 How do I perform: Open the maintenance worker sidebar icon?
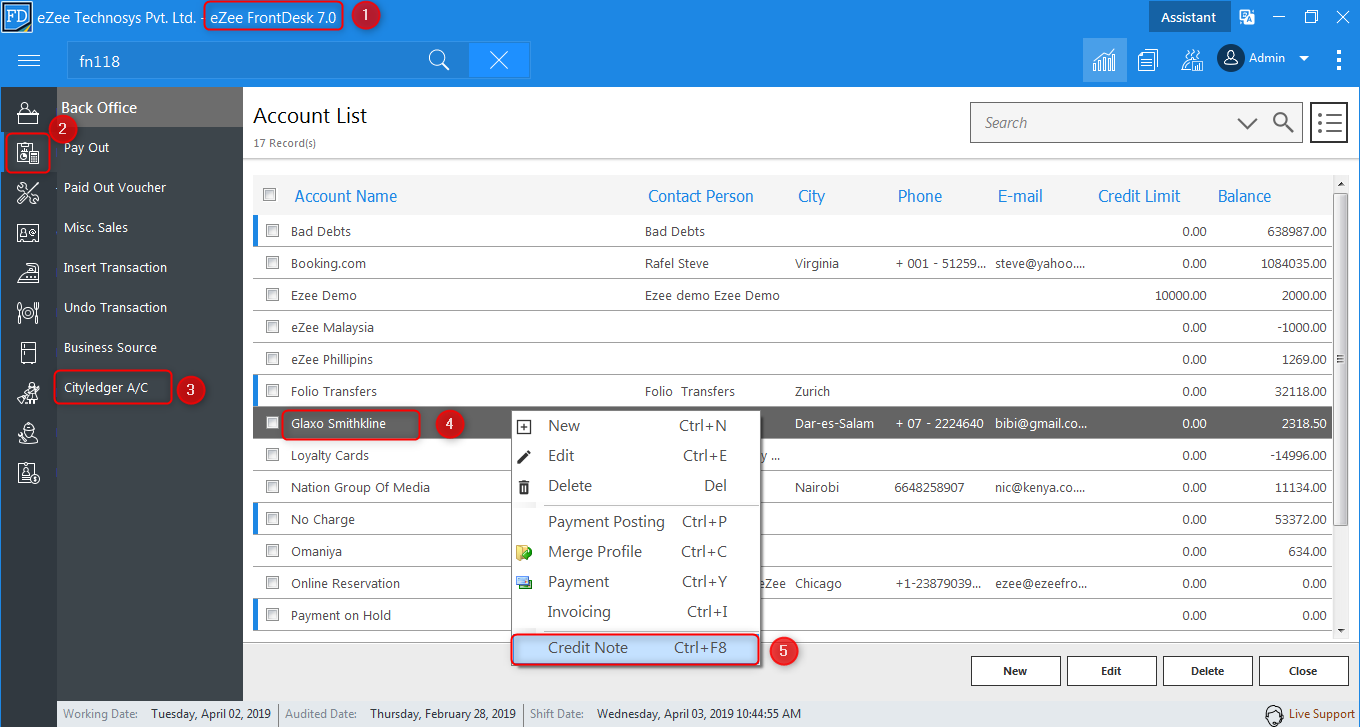tap(28, 433)
